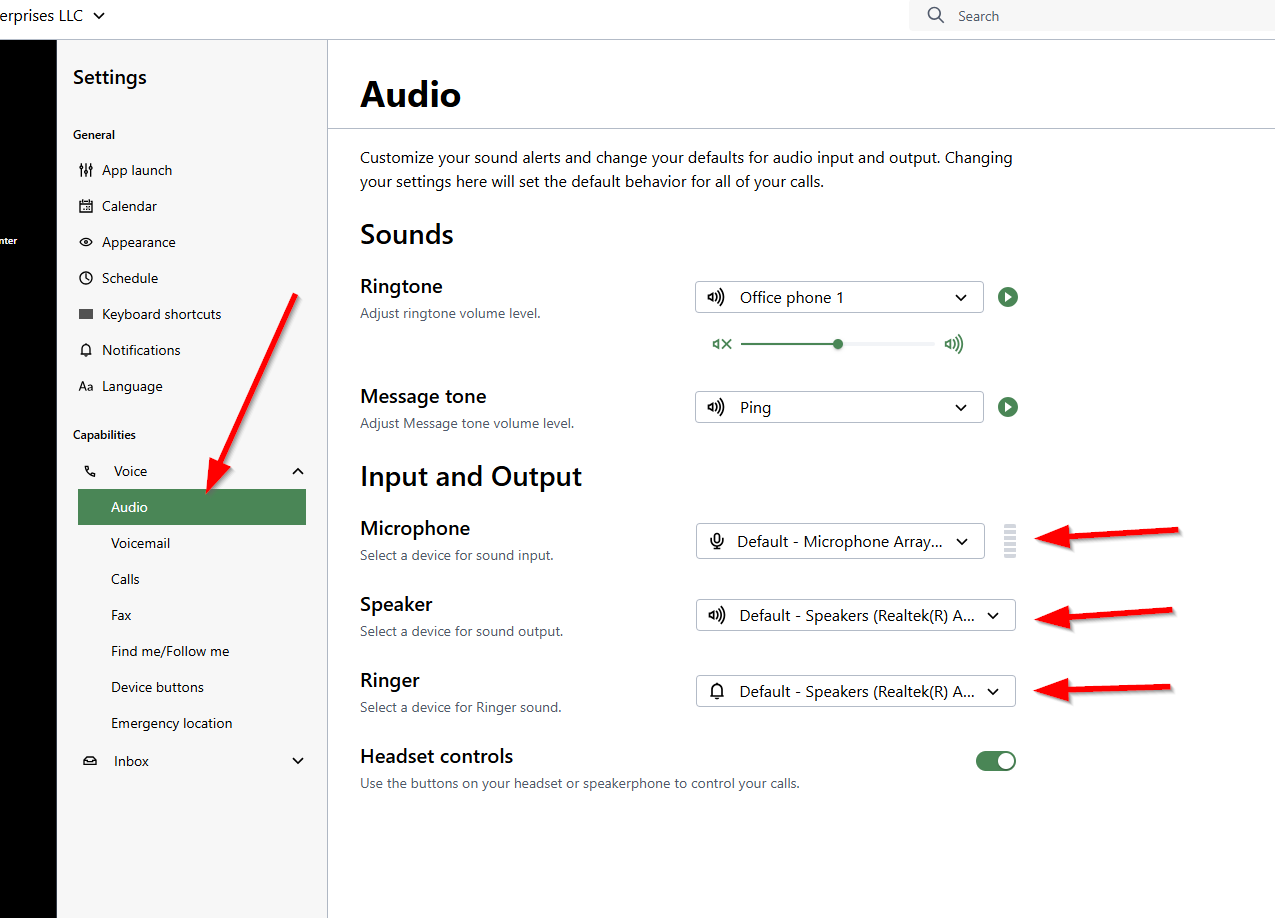The height and width of the screenshot is (918, 1275).
Task: Click the loud volume icon right of slider
Action: click(x=954, y=344)
